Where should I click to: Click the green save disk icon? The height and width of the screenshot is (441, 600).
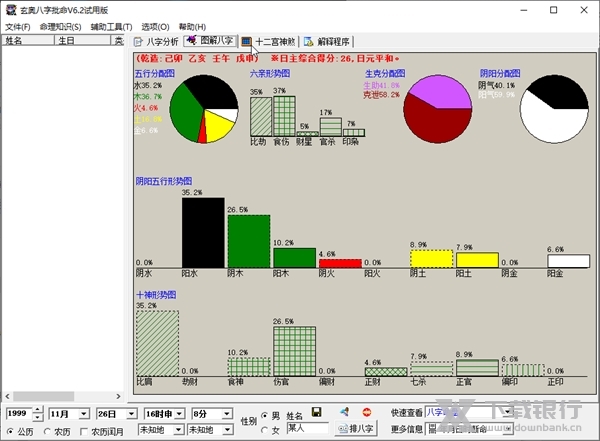tap(317, 412)
